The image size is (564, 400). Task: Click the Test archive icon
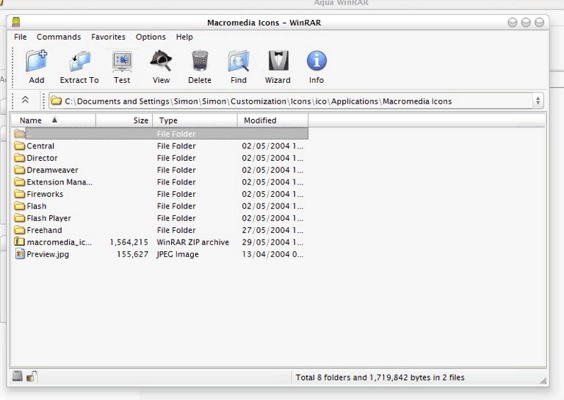[122, 62]
